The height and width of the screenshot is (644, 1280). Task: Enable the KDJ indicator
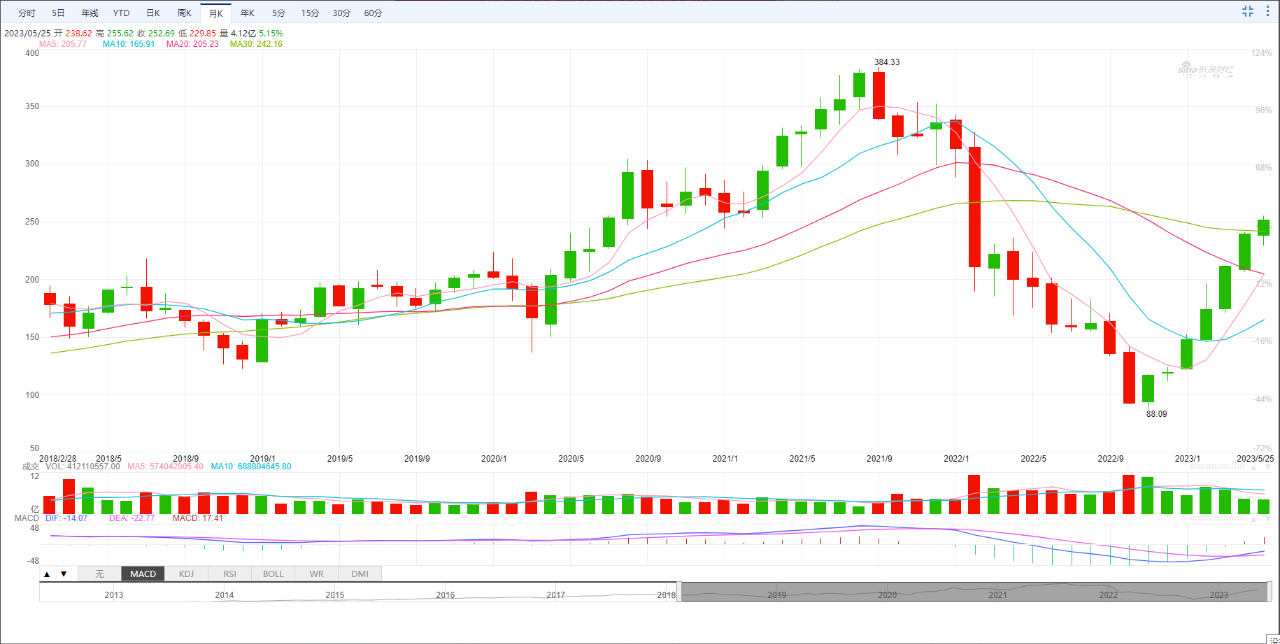pos(186,574)
